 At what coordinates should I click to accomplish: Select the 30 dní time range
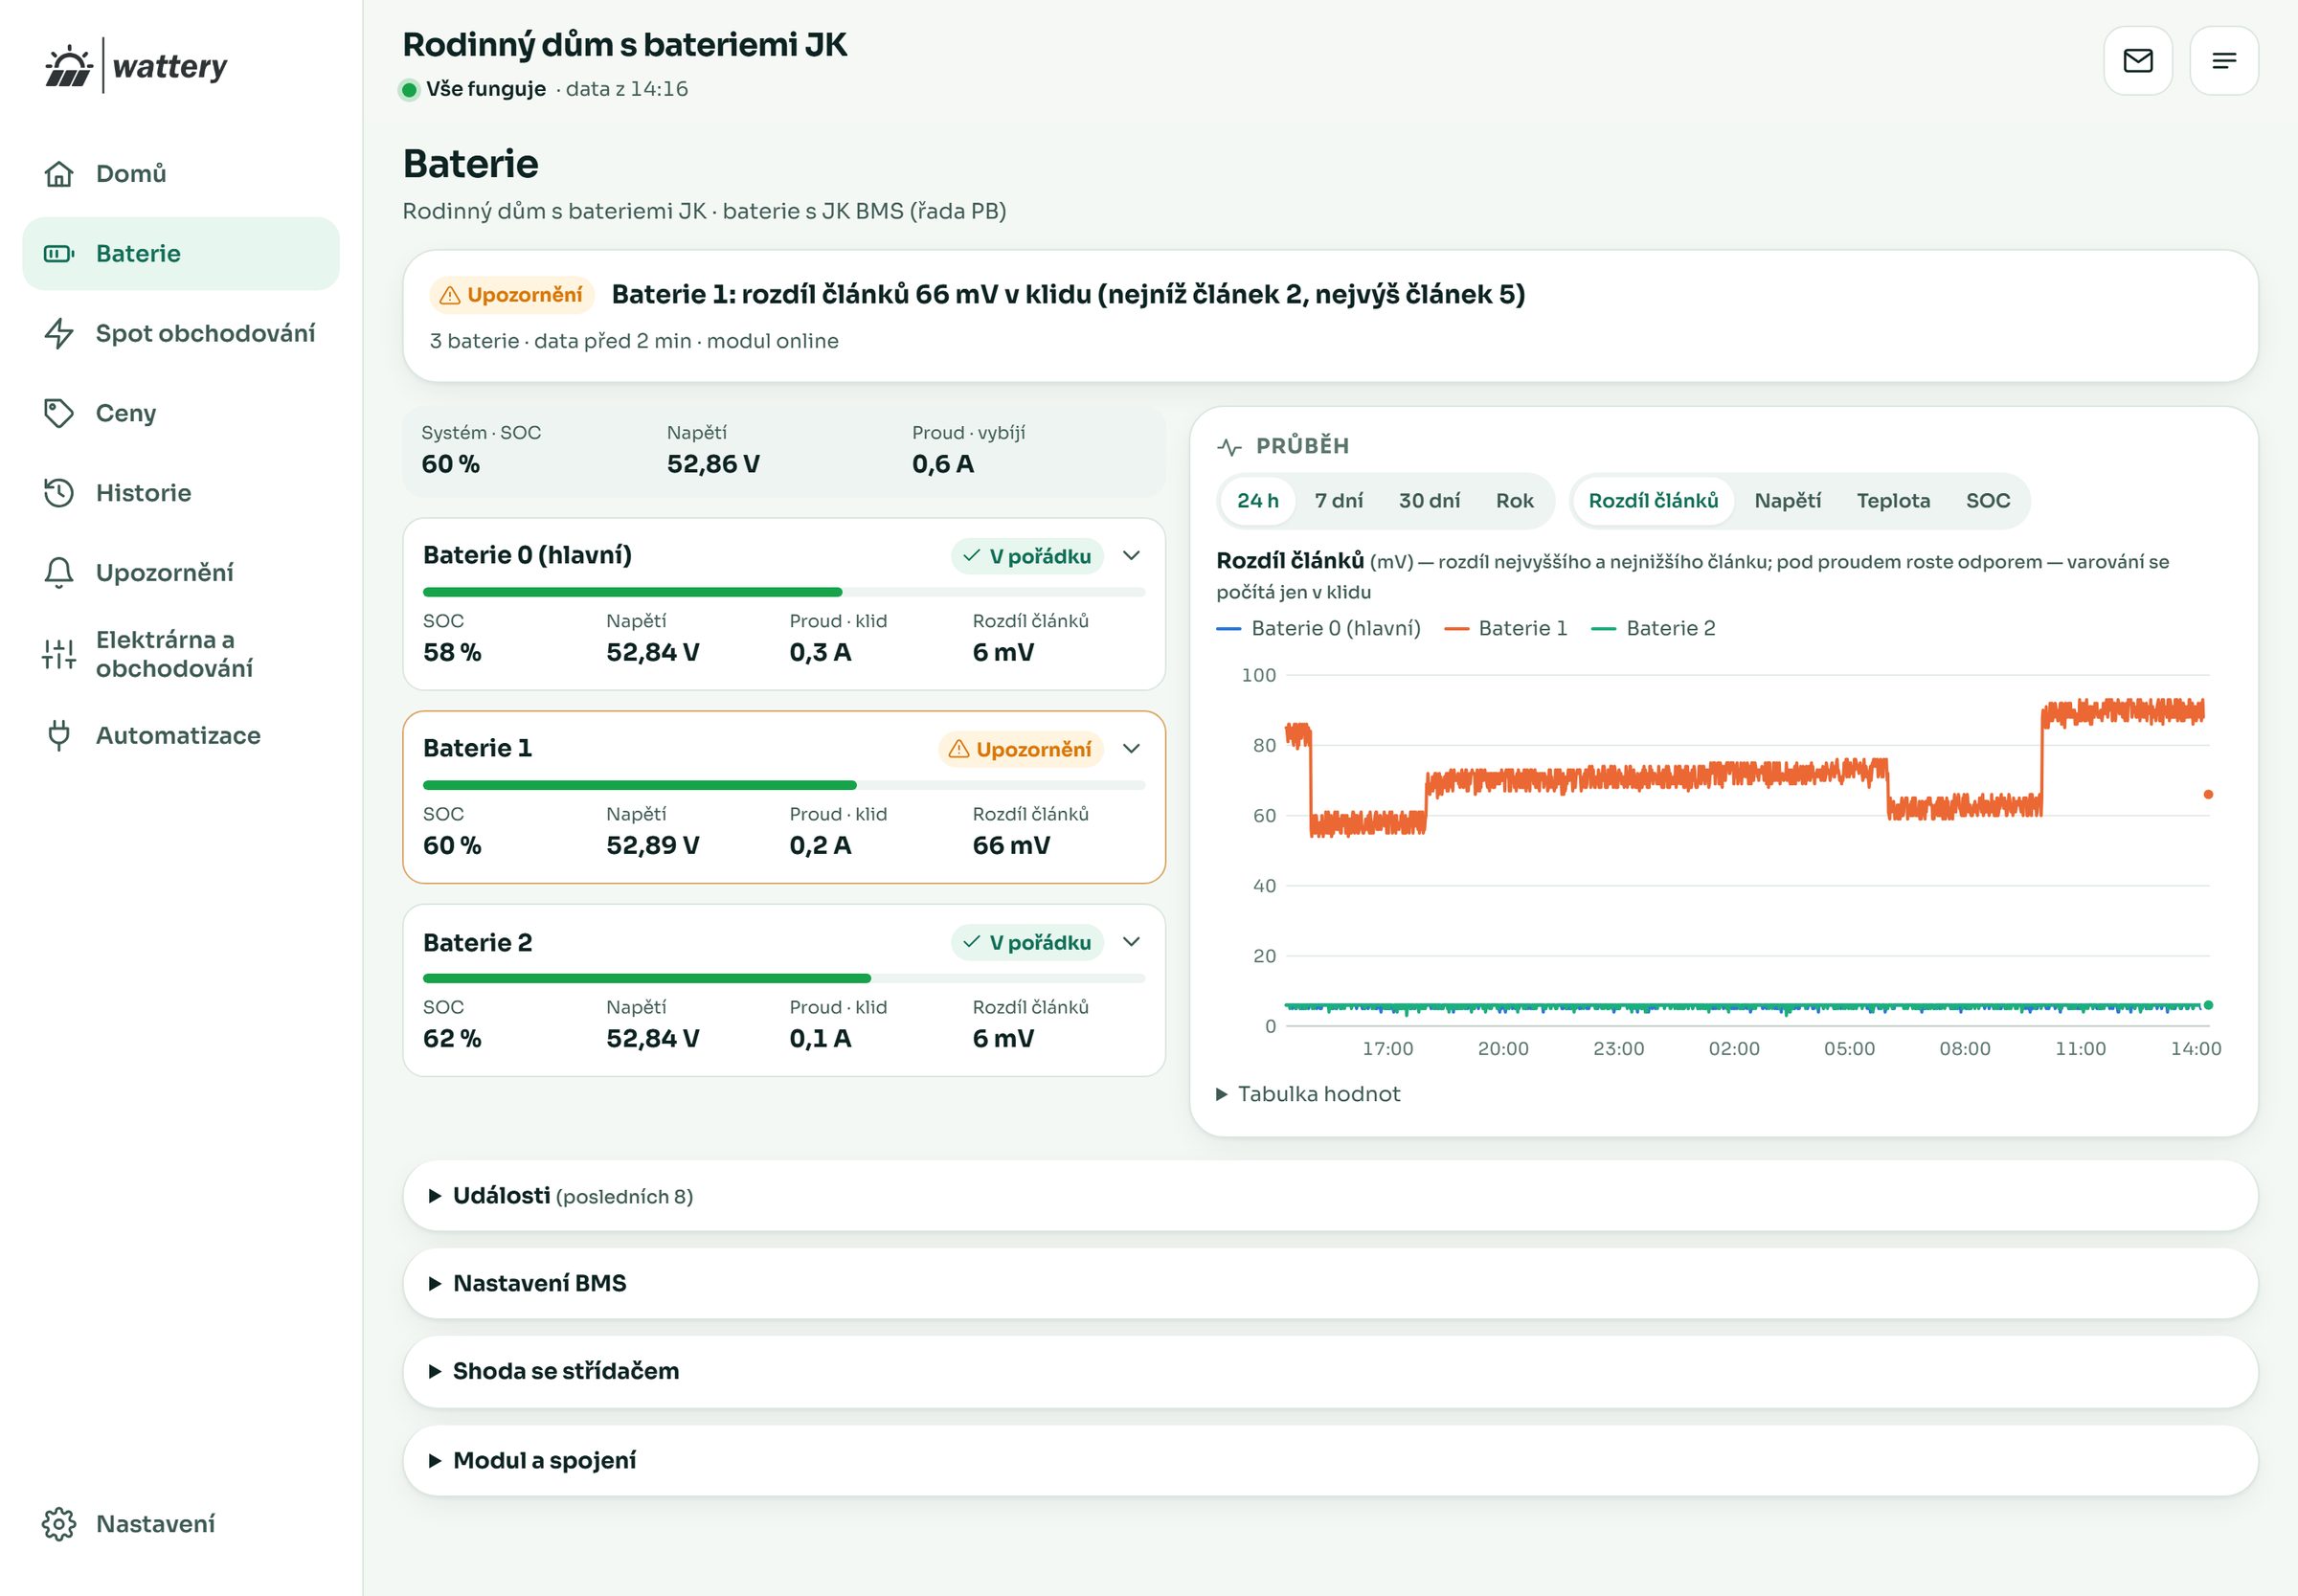click(1429, 501)
